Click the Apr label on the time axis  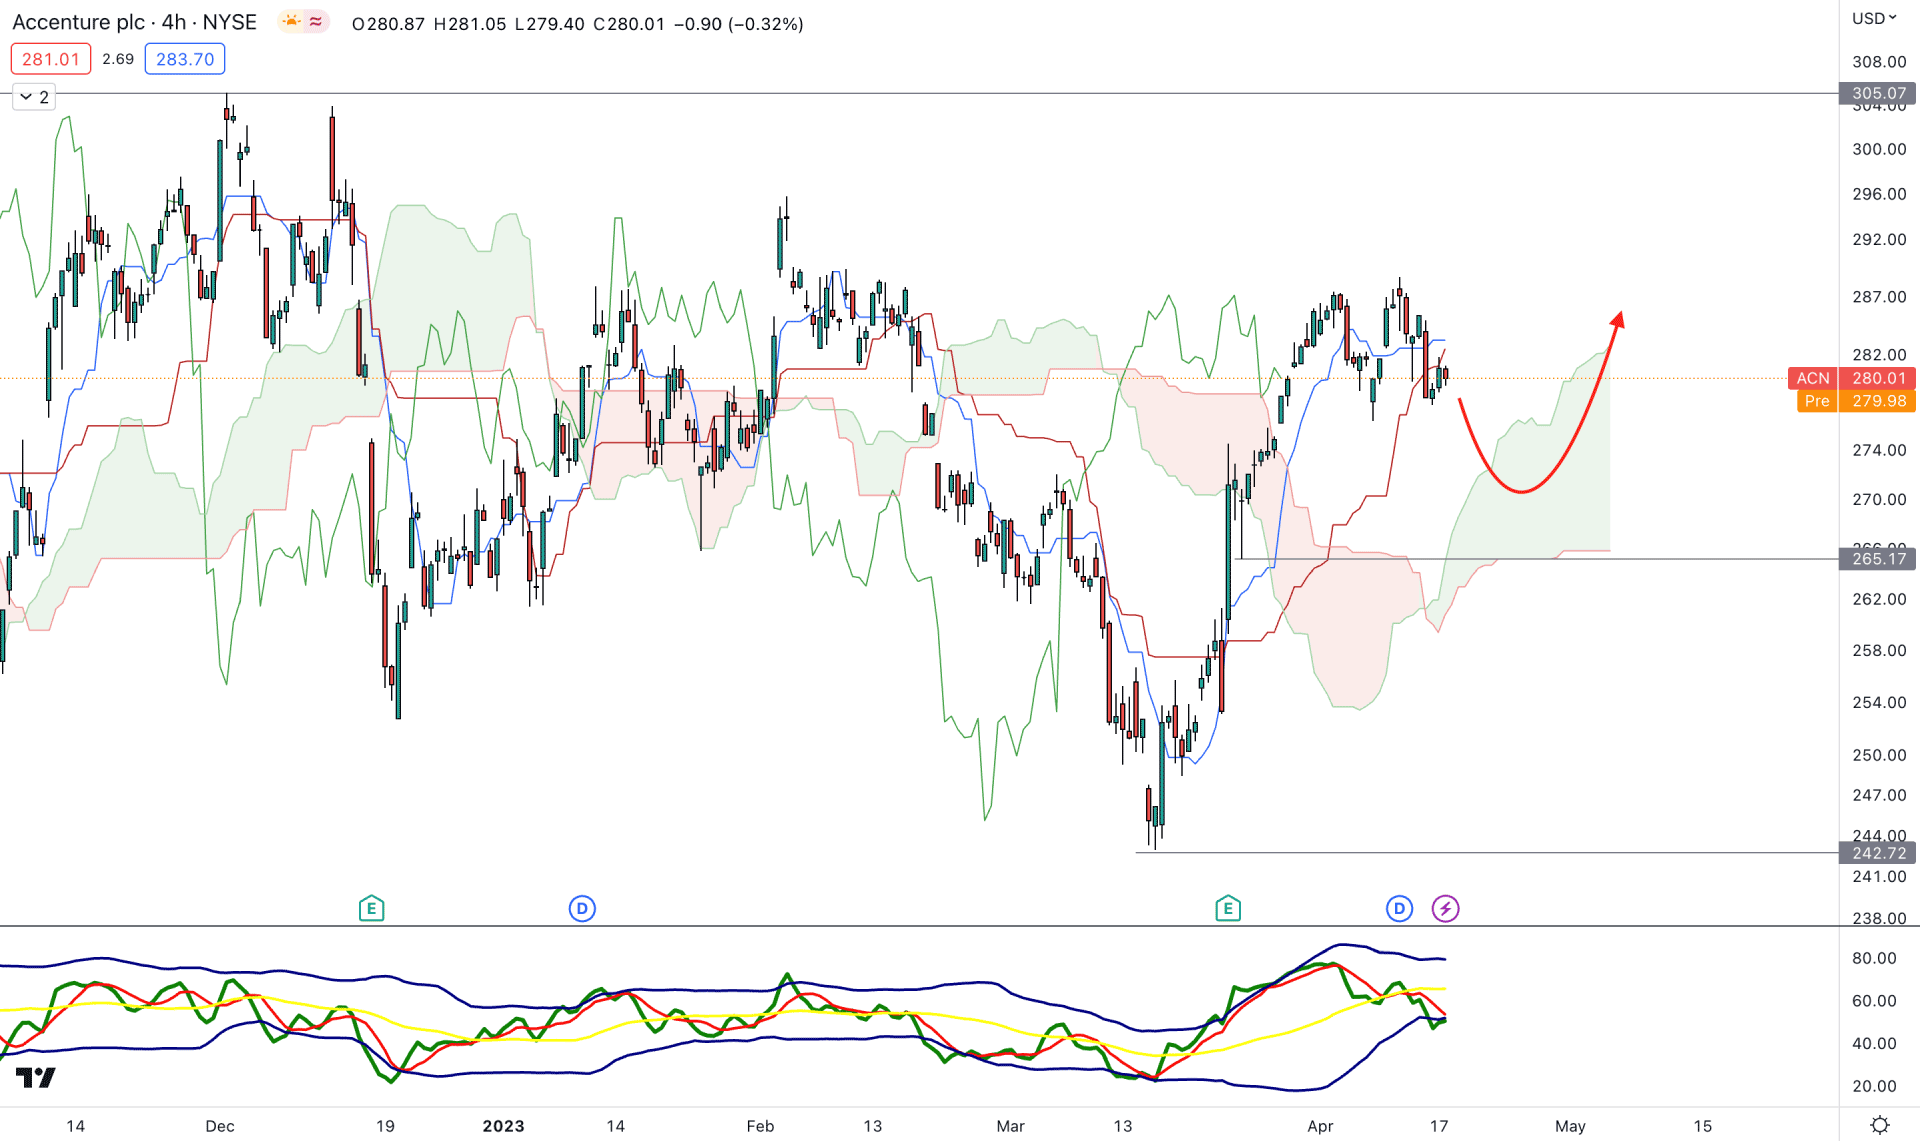[1320, 1126]
